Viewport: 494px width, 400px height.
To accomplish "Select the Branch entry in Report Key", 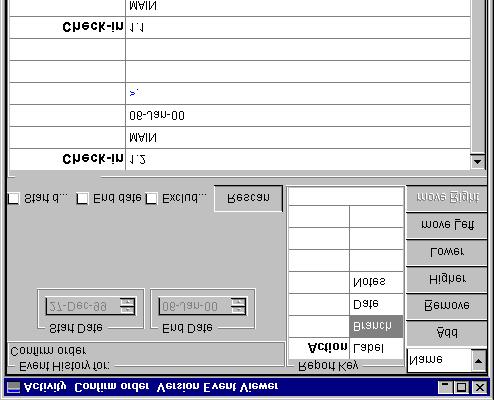I will (x=376, y=326).
